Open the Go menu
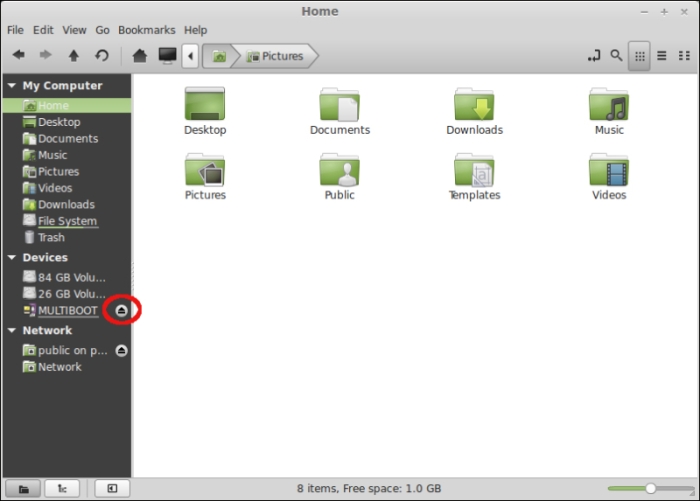 (102, 30)
